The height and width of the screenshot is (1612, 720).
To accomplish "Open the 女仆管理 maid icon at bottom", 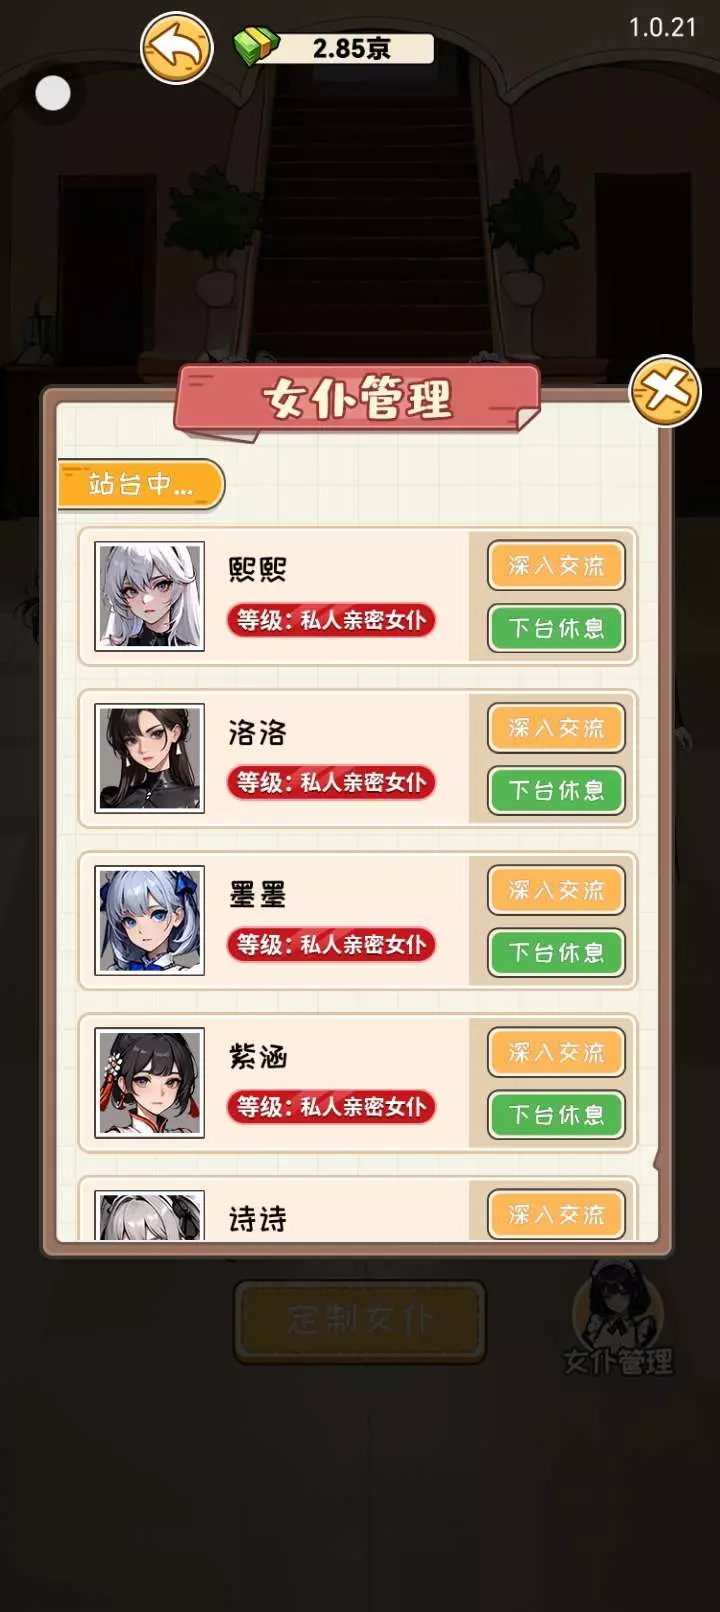I will (x=617, y=1318).
